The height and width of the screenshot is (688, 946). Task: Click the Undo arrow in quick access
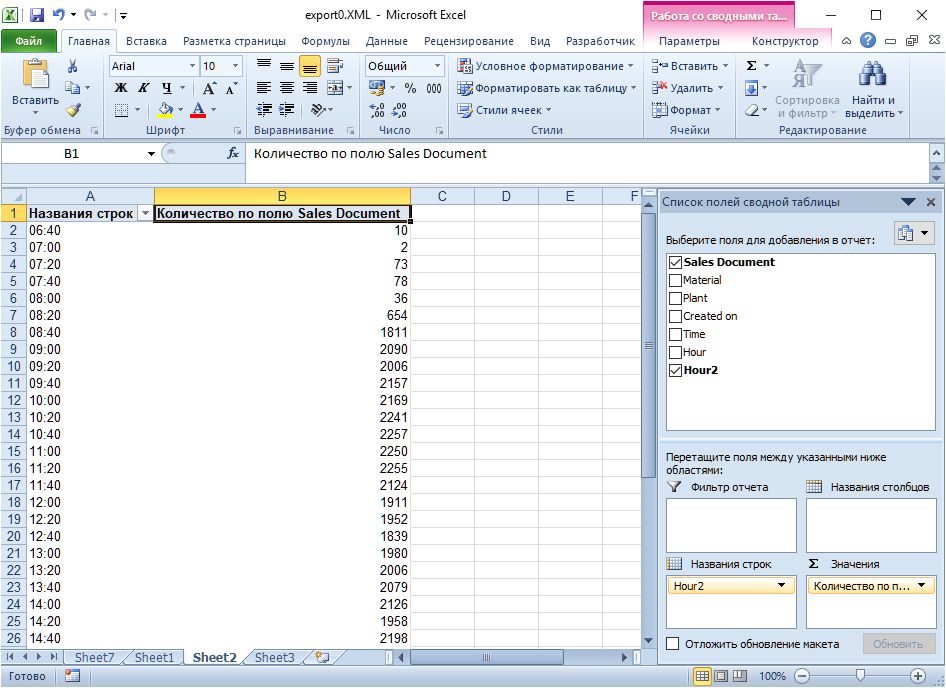[x=59, y=14]
